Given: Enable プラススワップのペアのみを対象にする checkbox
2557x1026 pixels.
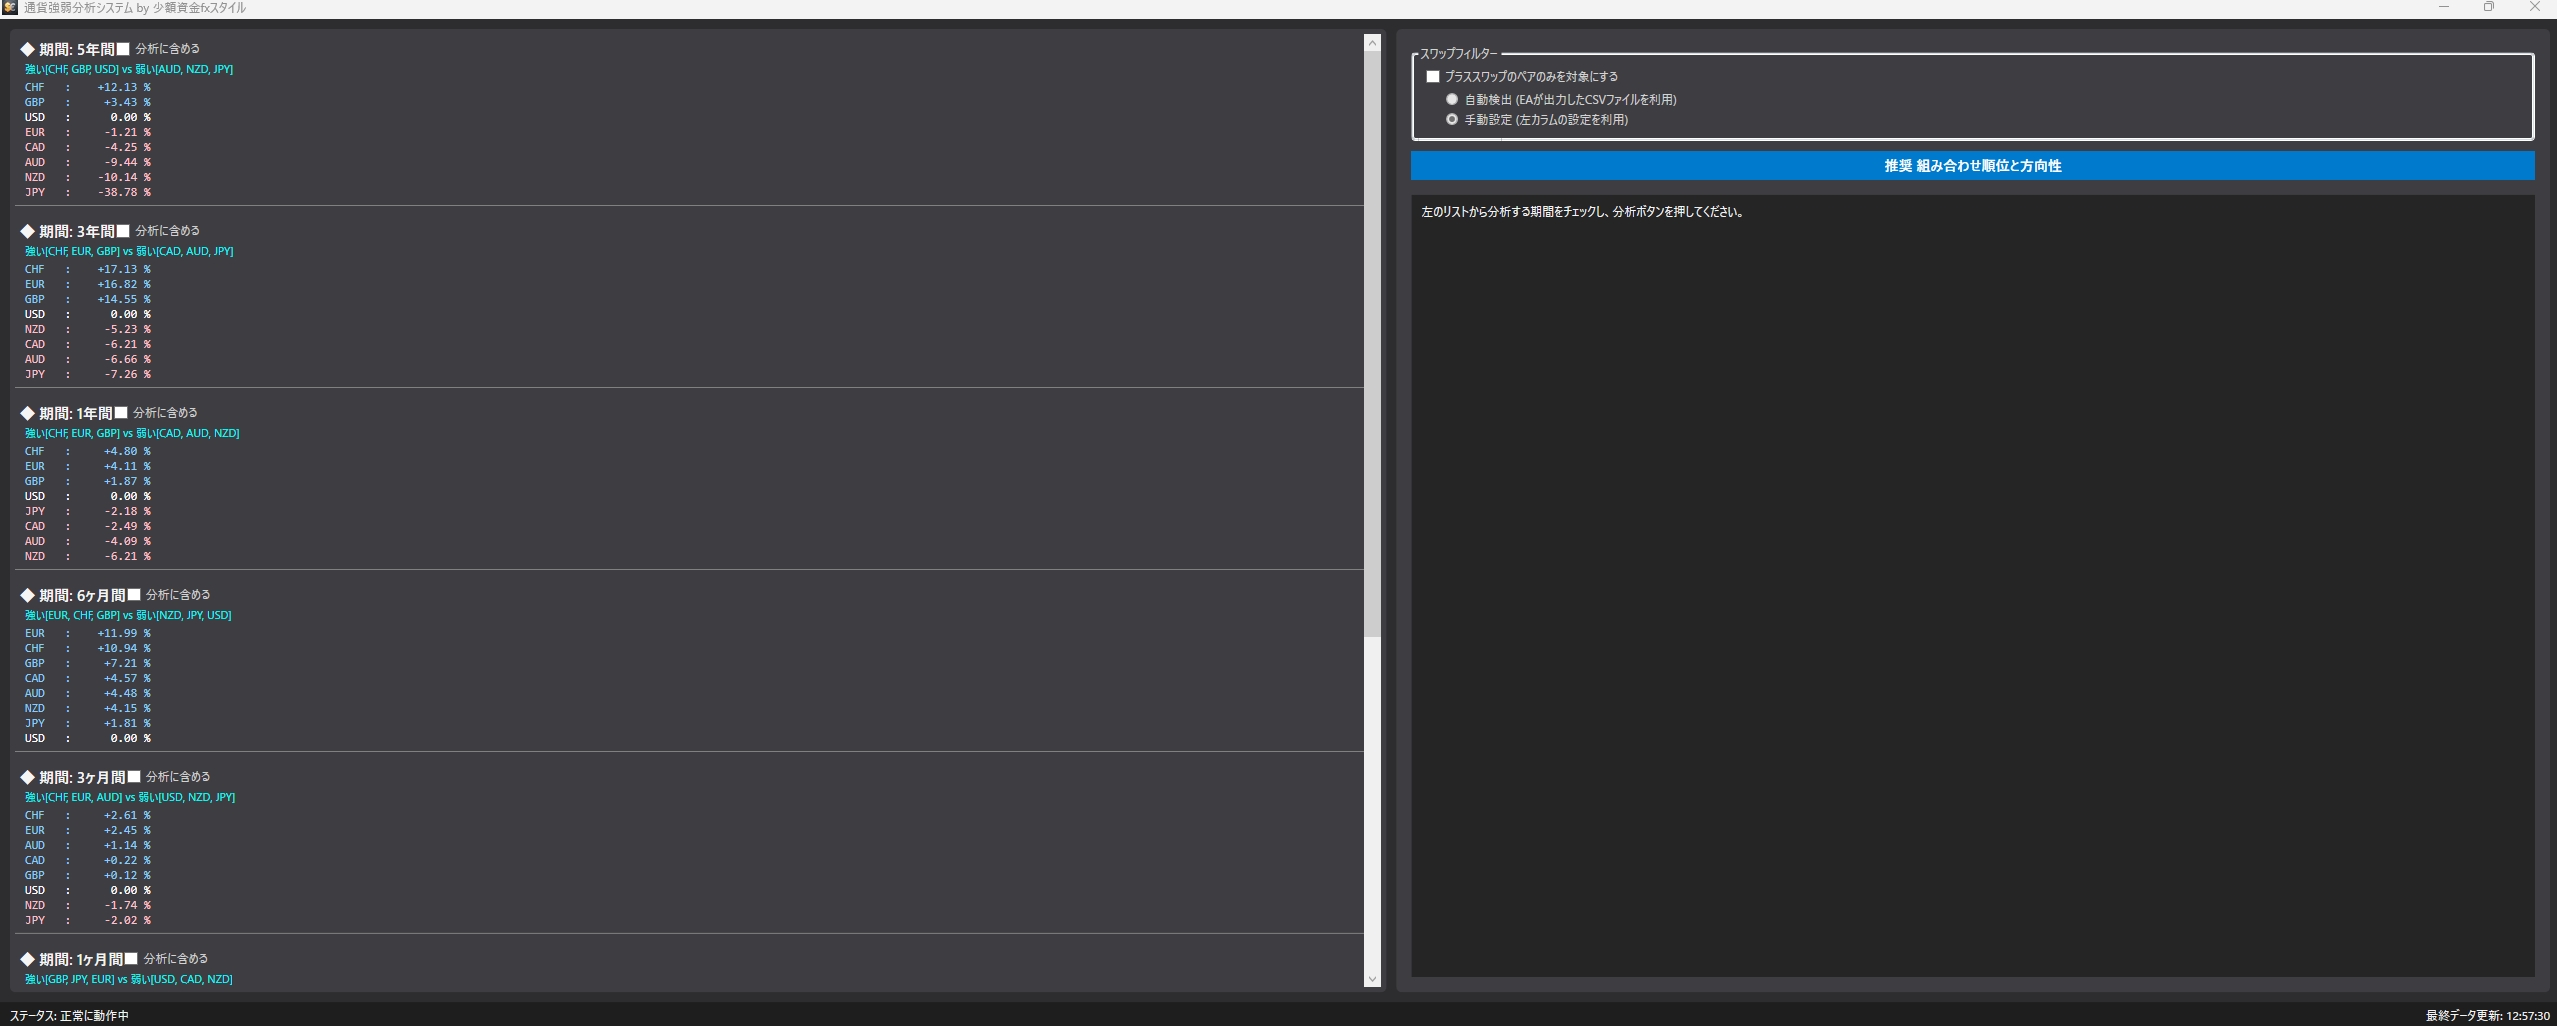Looking at the screenshot, I should click(1433, 77).
